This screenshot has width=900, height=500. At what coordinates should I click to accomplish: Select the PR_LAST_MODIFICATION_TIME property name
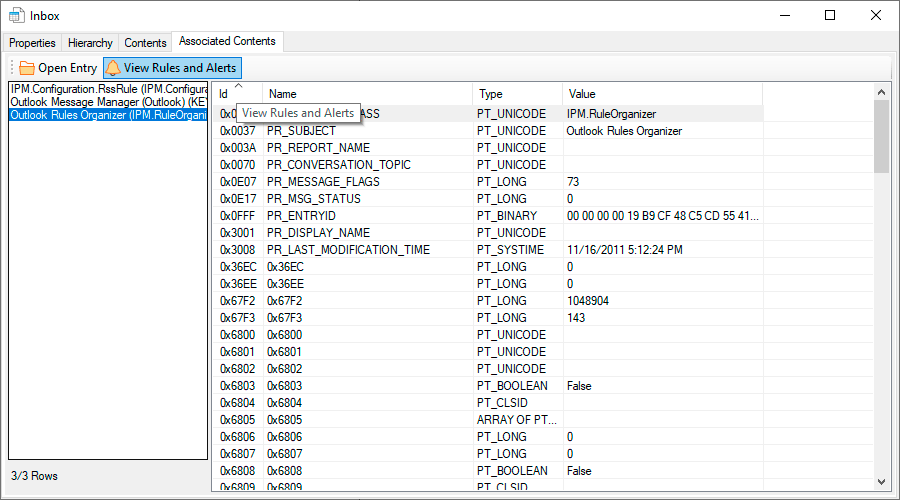(x=348, y=250)
